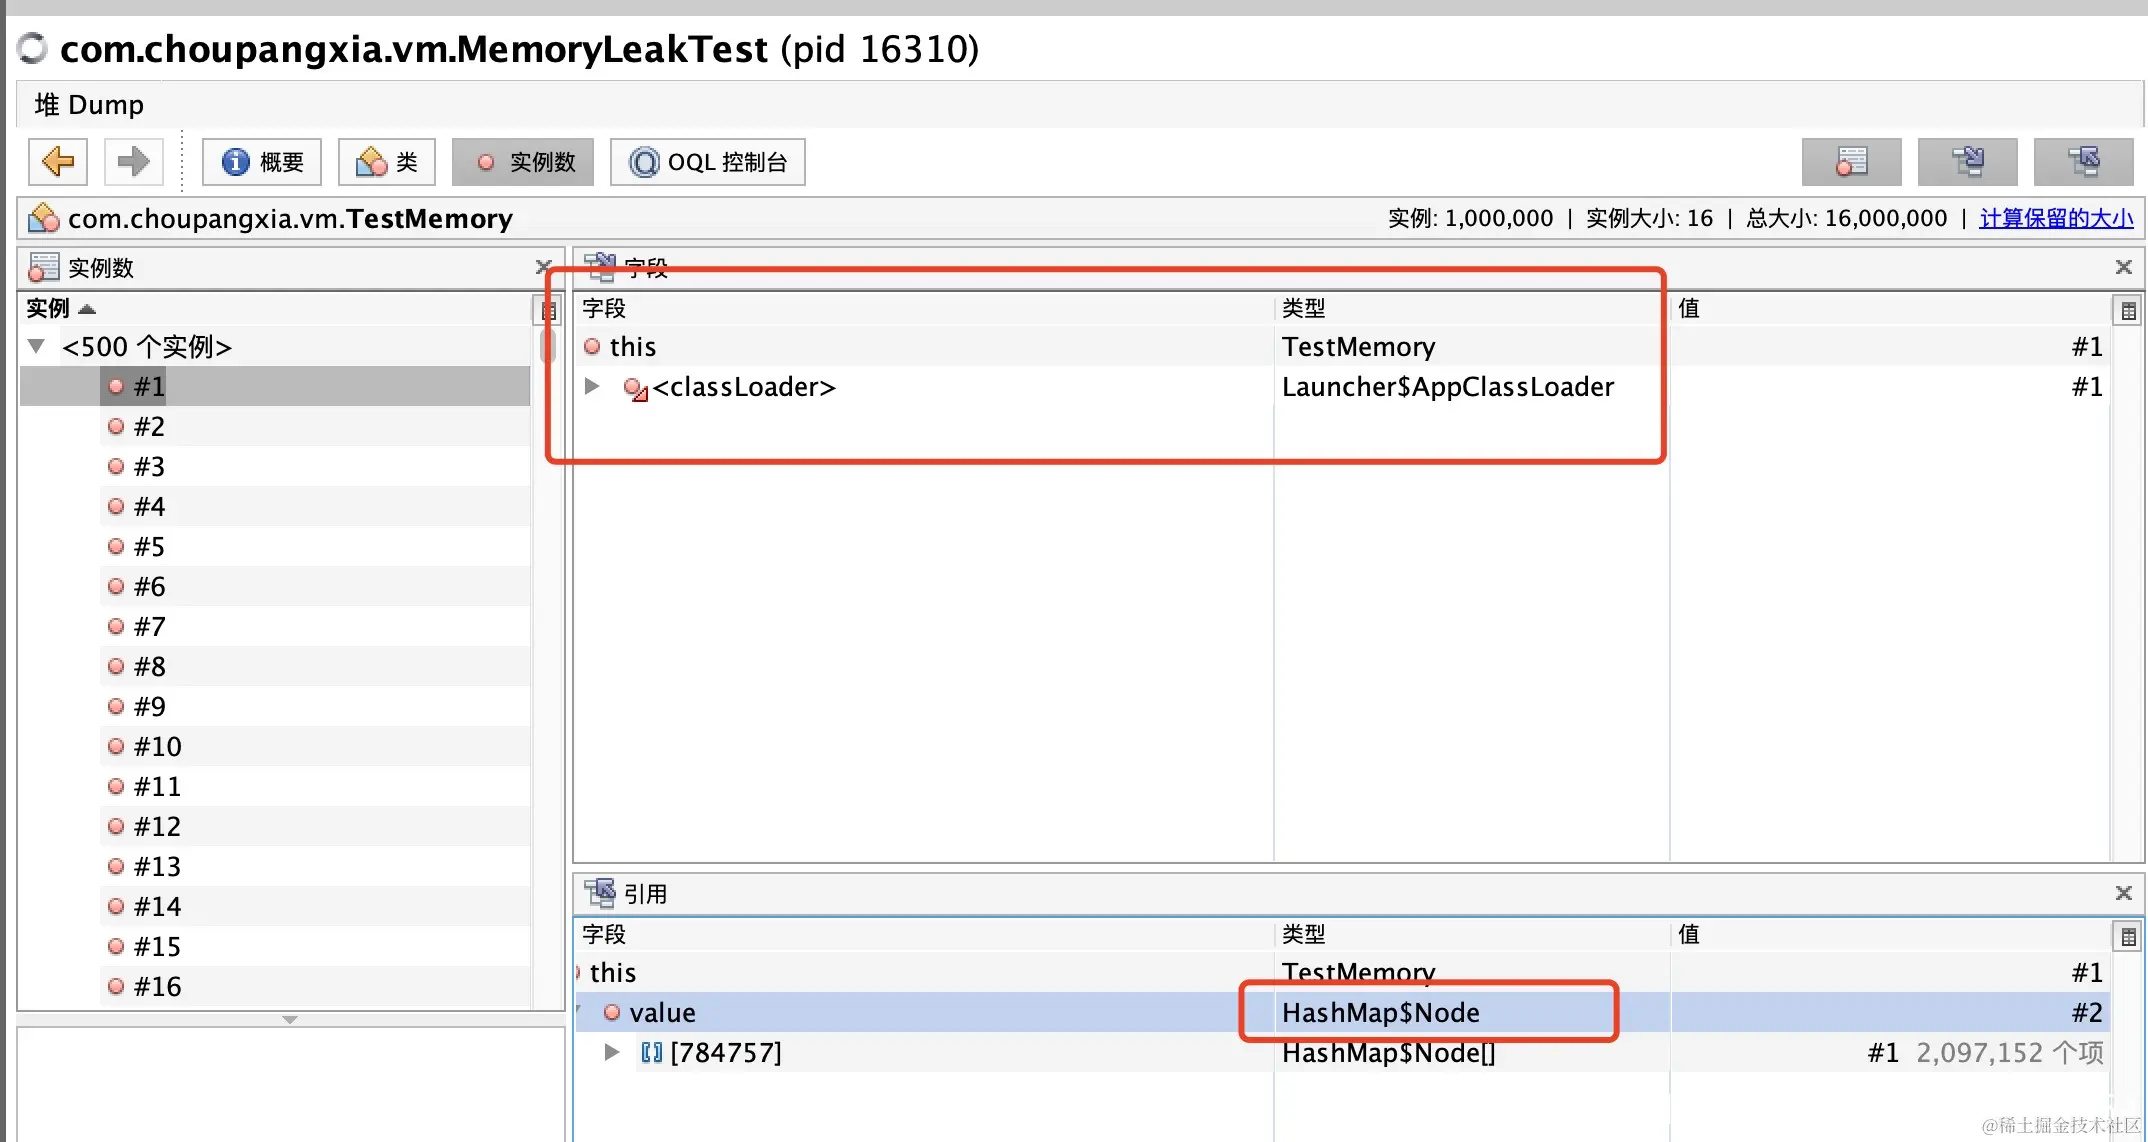Toggle the instances panel button at top right
2148x1142 pixels.
[x=1851, y=162]
